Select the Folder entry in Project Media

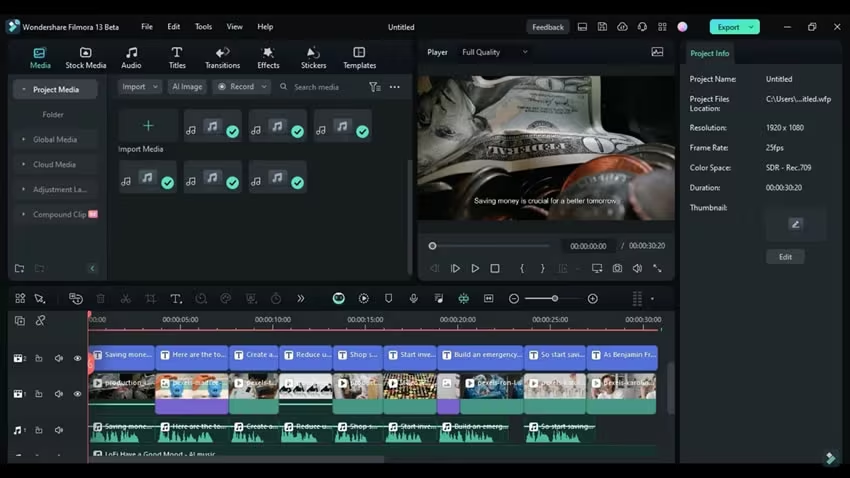[x=53, y=114]
